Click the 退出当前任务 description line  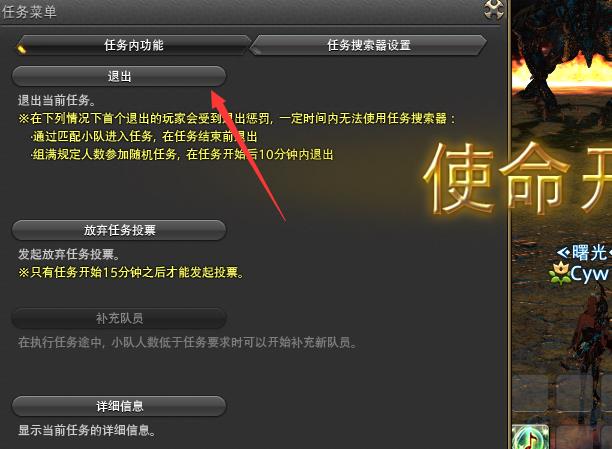tap(57, 100)
